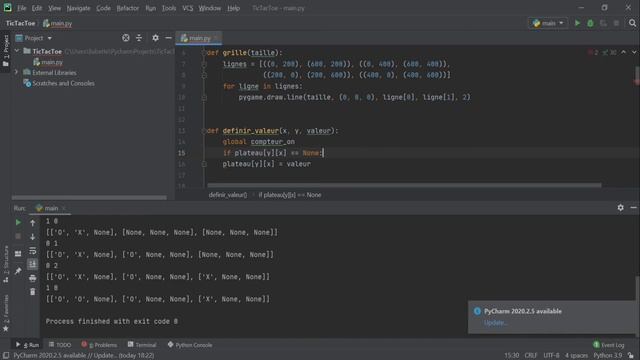
Task: Fold the grille function definition
Action: pos(204,53)
